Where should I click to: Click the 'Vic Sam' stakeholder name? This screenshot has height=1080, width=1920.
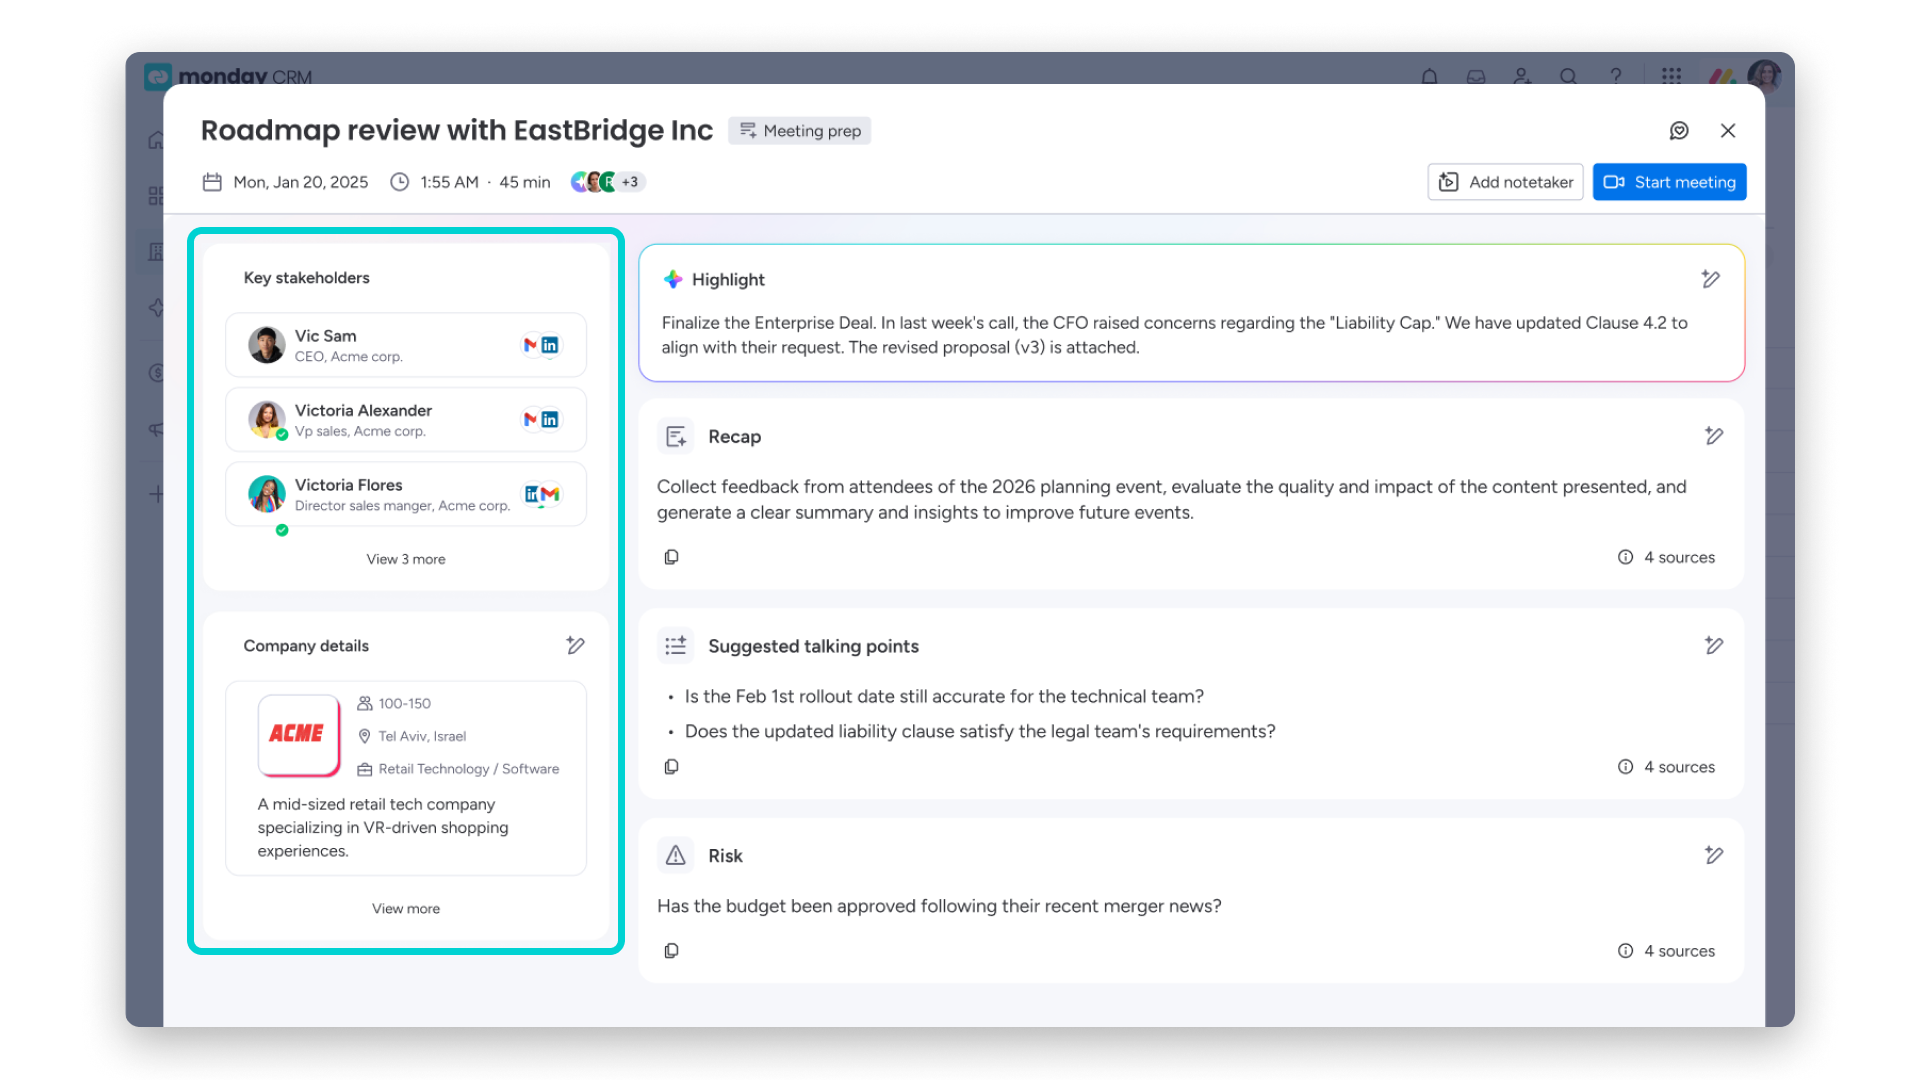coord(325,336)
